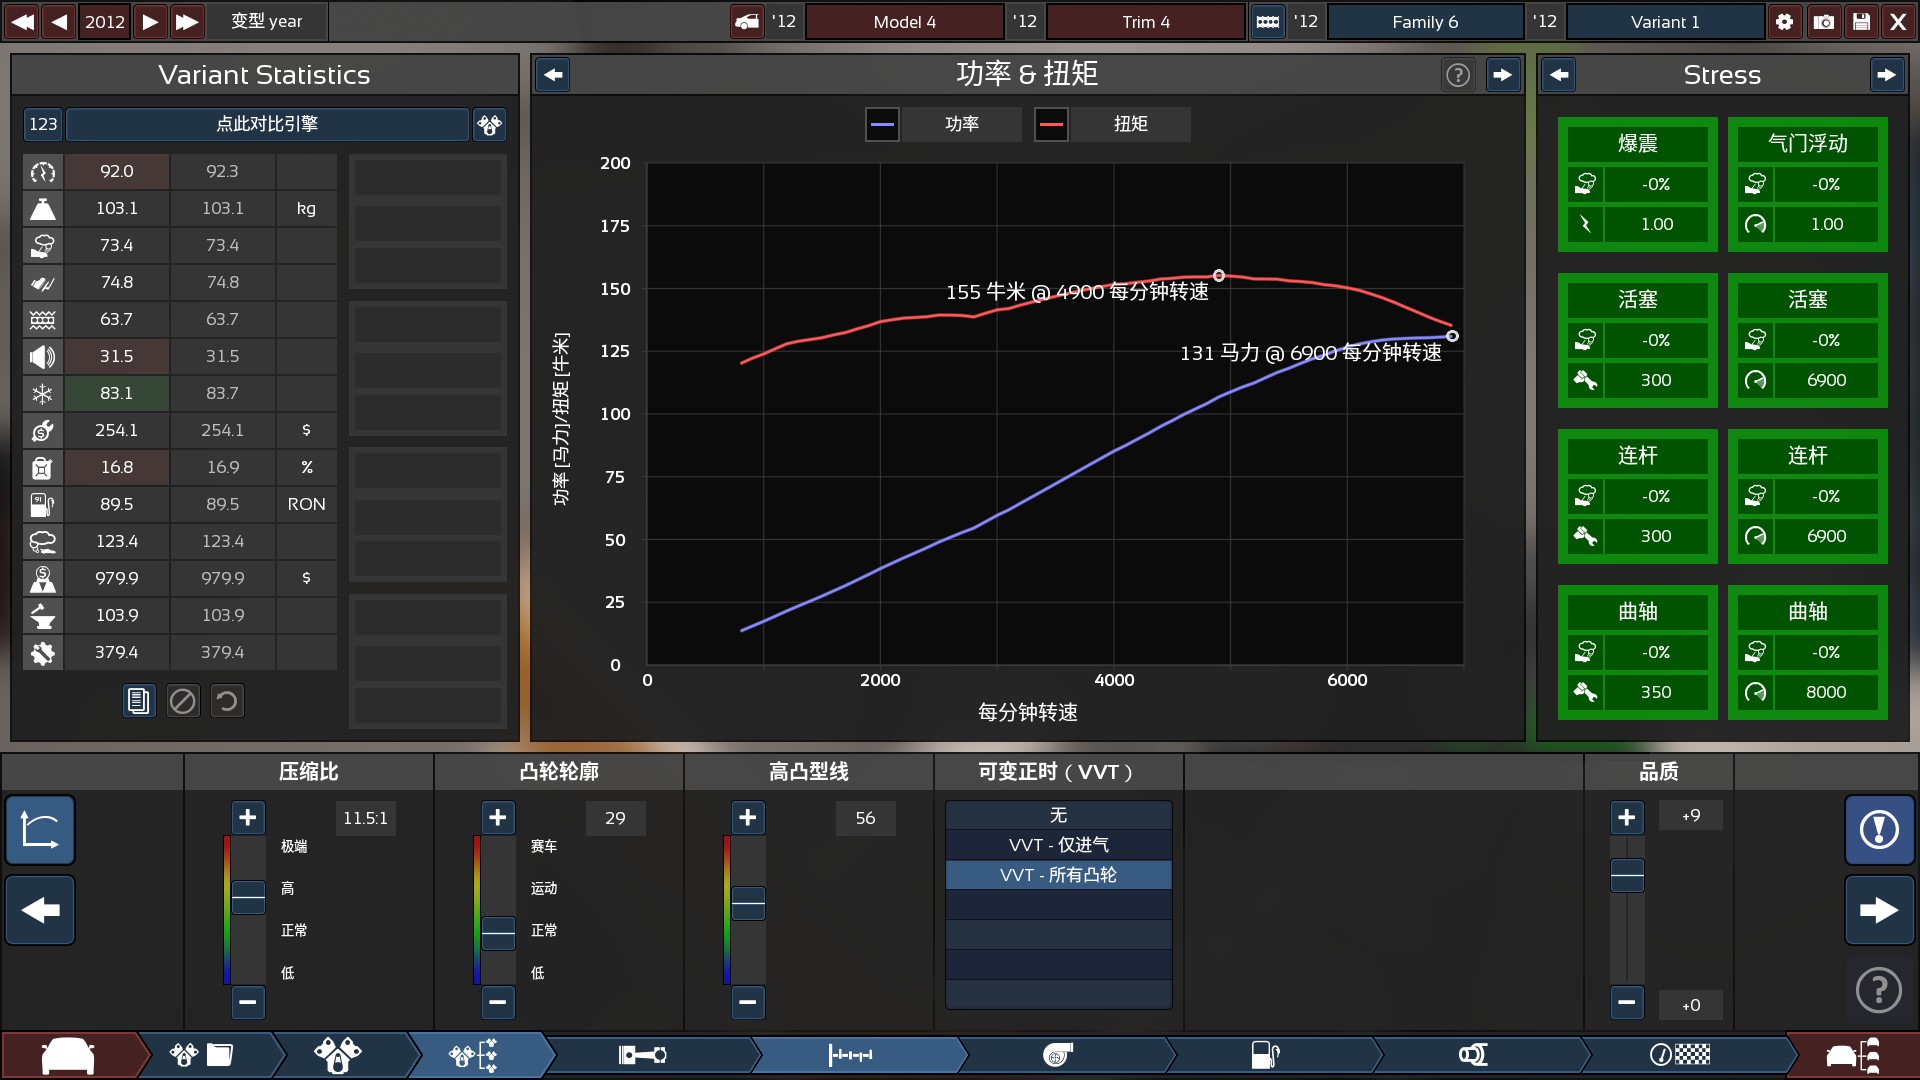Image resolution: width=1920 pixels, height=1080 pixels.
Task: Click the engine compare icon beside 点此对比引擎
Action: (x=489, y=124)
